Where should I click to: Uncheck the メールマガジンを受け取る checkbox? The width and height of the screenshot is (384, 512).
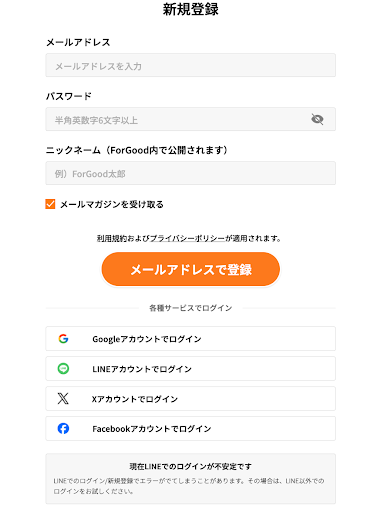tap(50, 204)
